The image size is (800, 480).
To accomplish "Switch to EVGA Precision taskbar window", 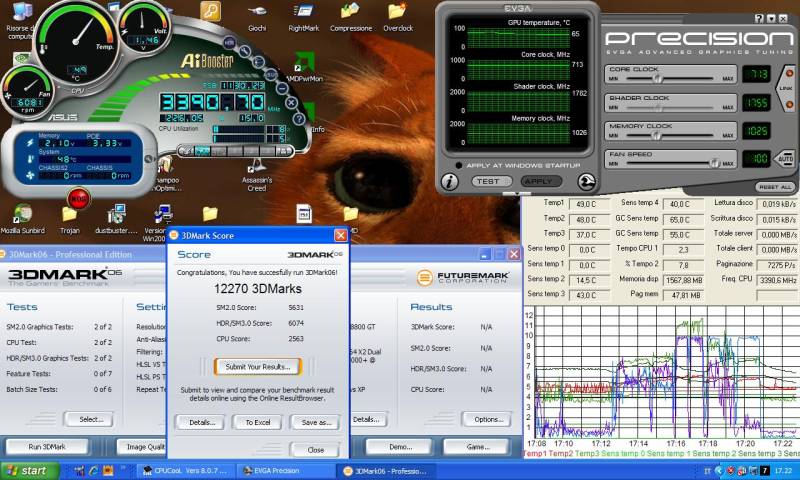I will [x=285, y=471].
